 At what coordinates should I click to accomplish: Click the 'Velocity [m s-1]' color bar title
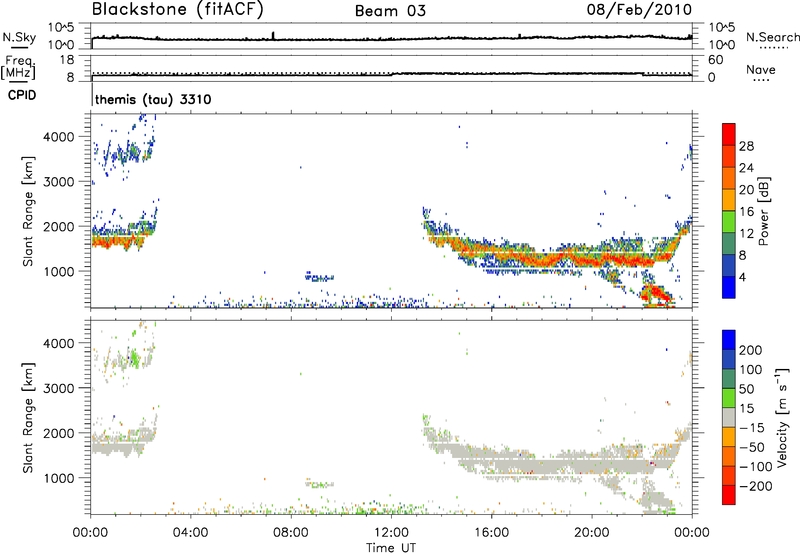click(783, 417)
